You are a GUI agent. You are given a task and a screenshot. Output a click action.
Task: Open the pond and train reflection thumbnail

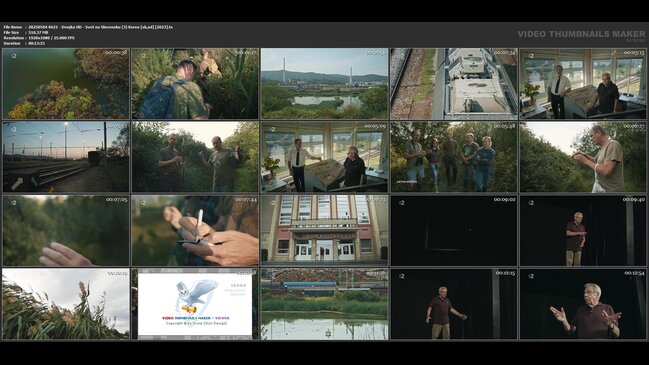pos(324,304)
